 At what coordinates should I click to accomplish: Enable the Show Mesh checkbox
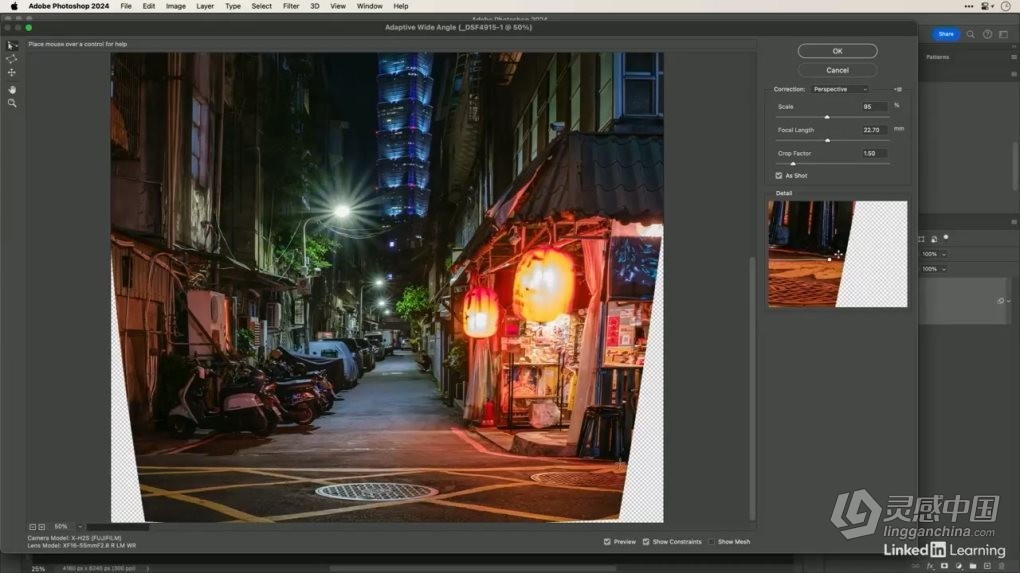[711, 542]
